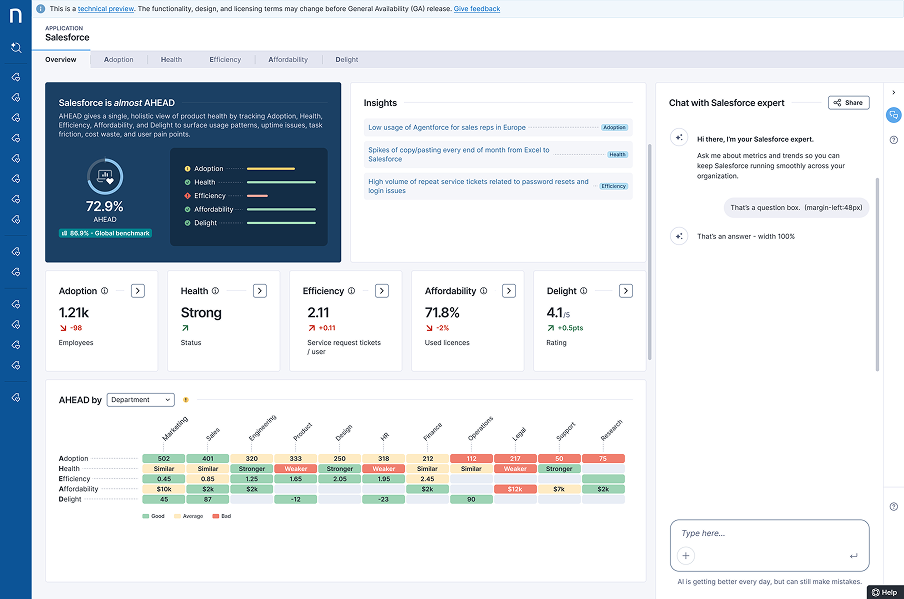
Task: Open Adoption details arrow button
Action: (138, 291)
